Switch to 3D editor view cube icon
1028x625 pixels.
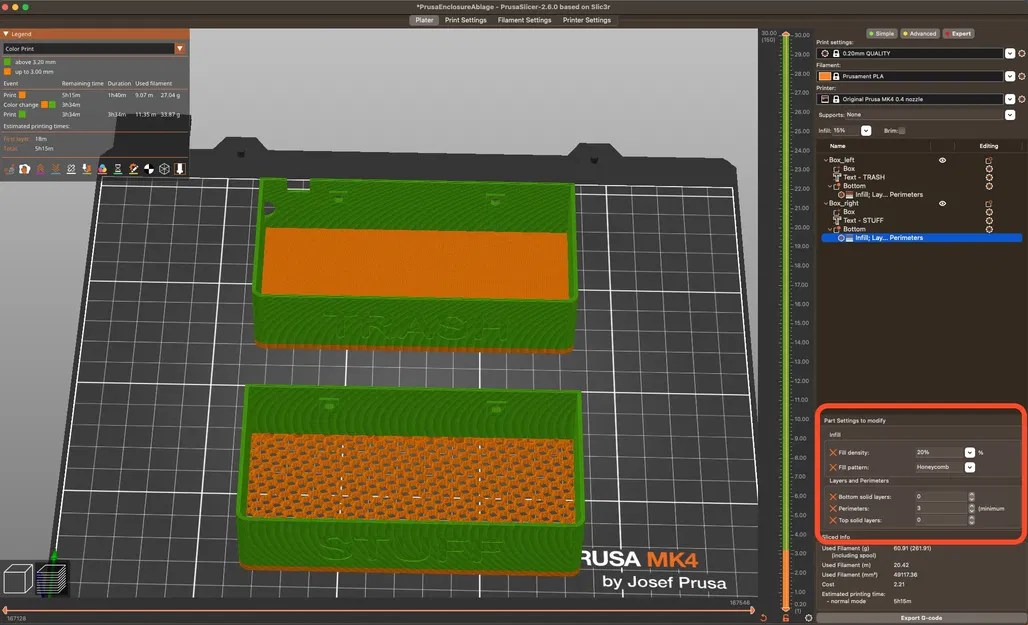pos(18,579)
